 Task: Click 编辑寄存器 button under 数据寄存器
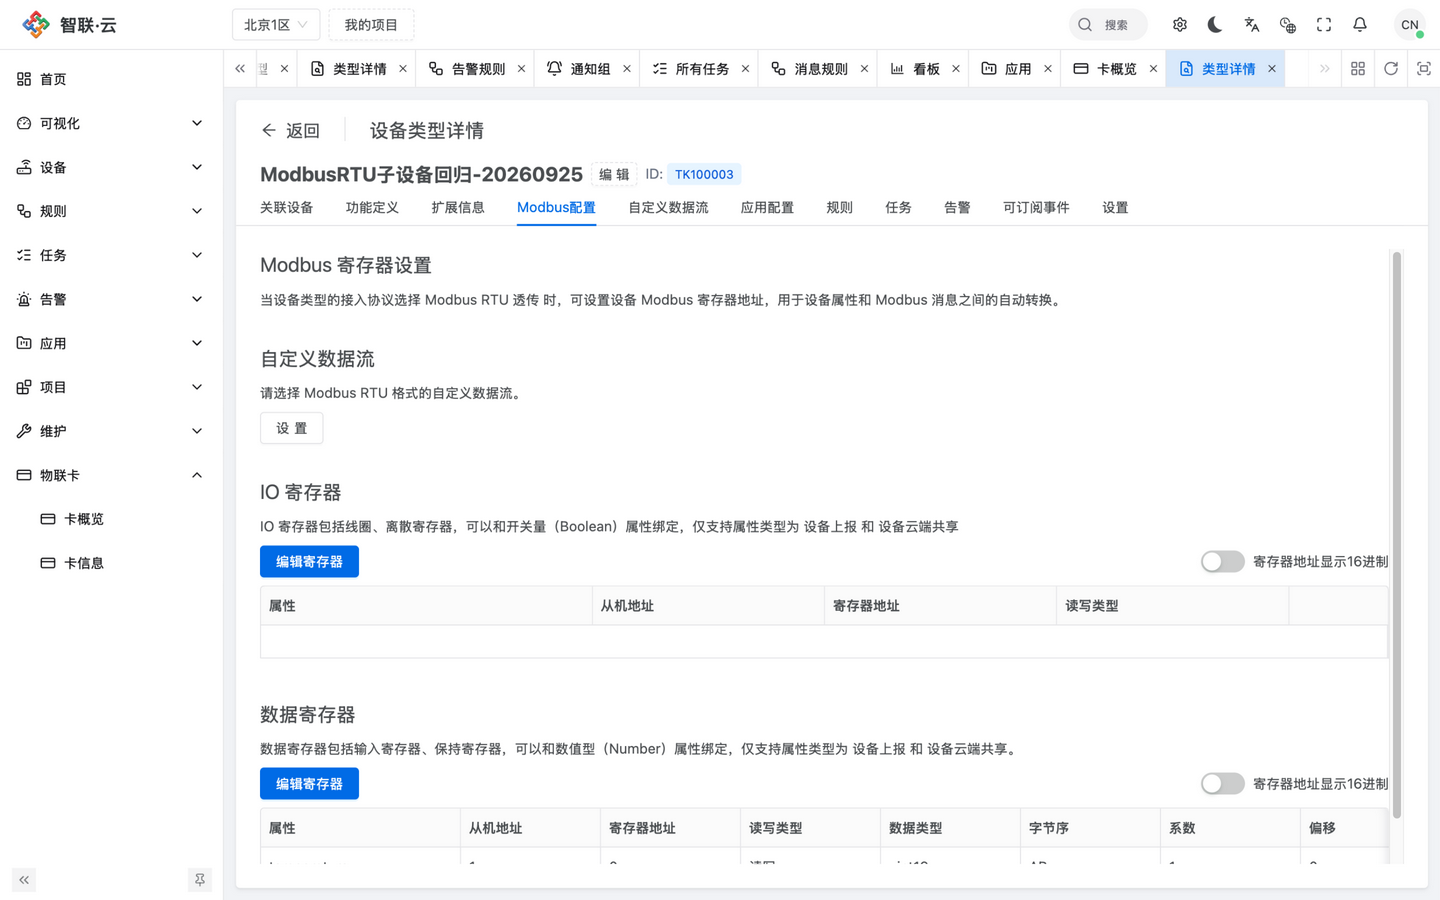pyautogui.click(x=309, y=784)
